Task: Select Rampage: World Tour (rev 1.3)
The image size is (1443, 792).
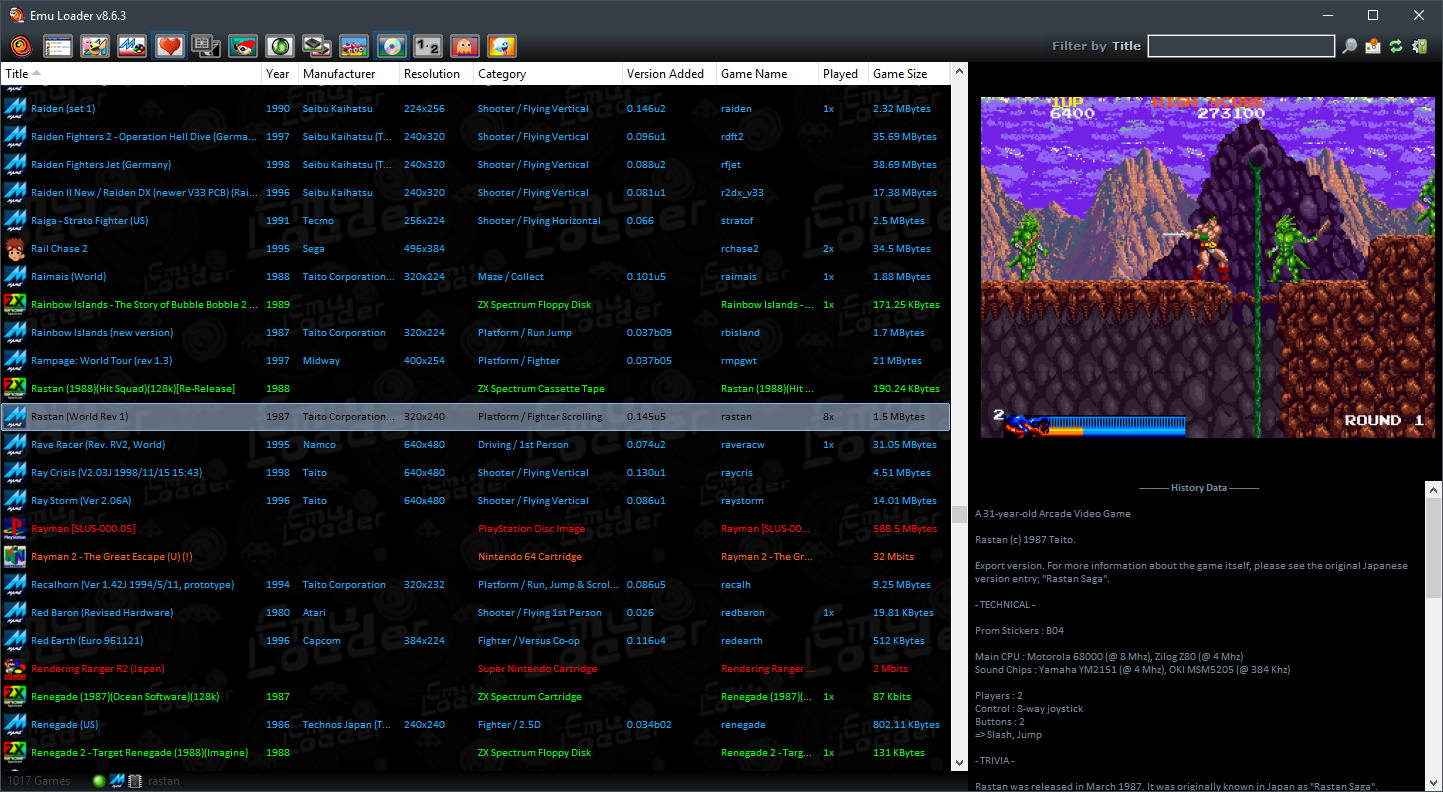Action: [475, 360]
